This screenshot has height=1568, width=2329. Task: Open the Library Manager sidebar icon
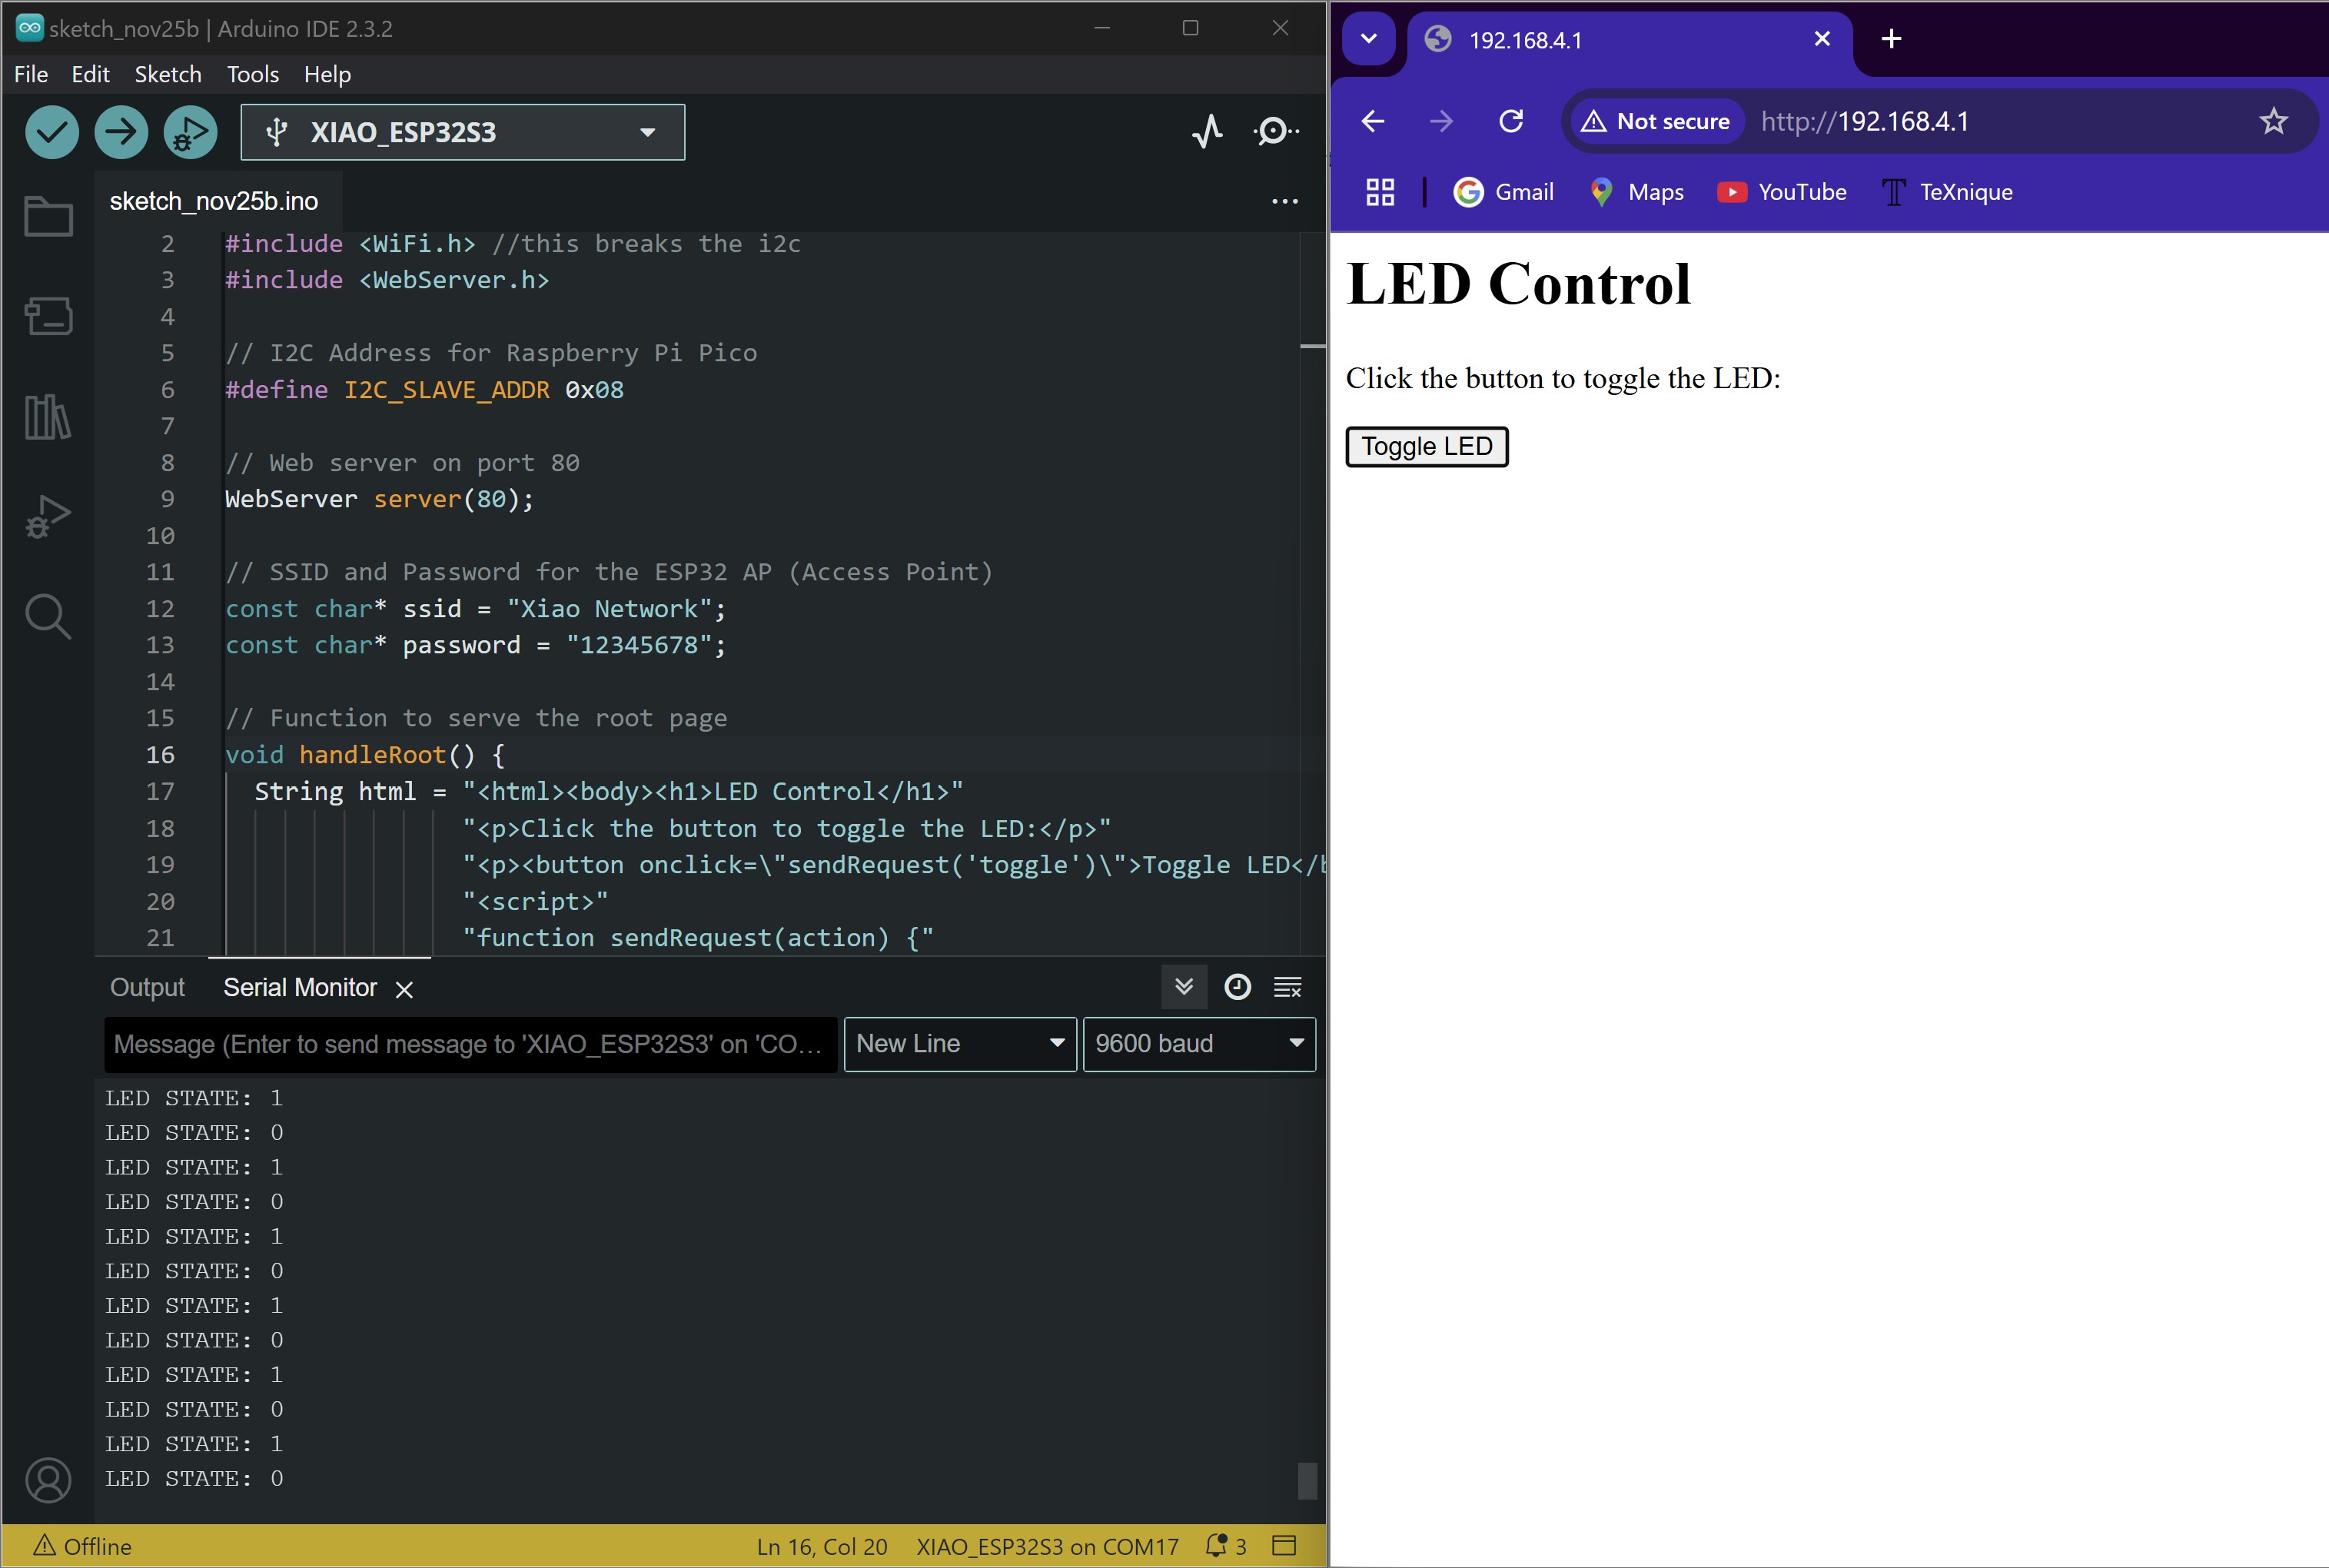pos(48,416)
